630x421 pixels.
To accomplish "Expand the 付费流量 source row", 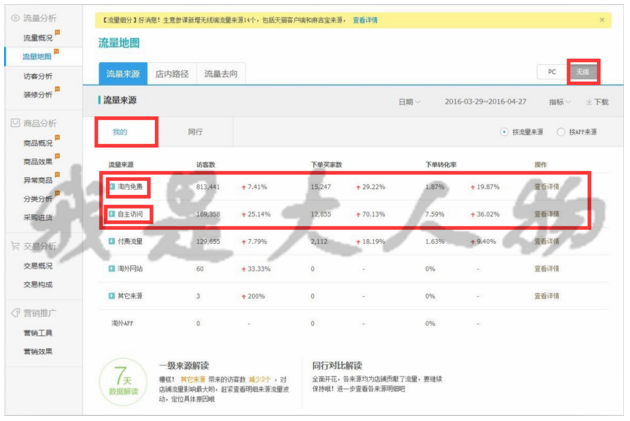I will click(x=112, y=241).
